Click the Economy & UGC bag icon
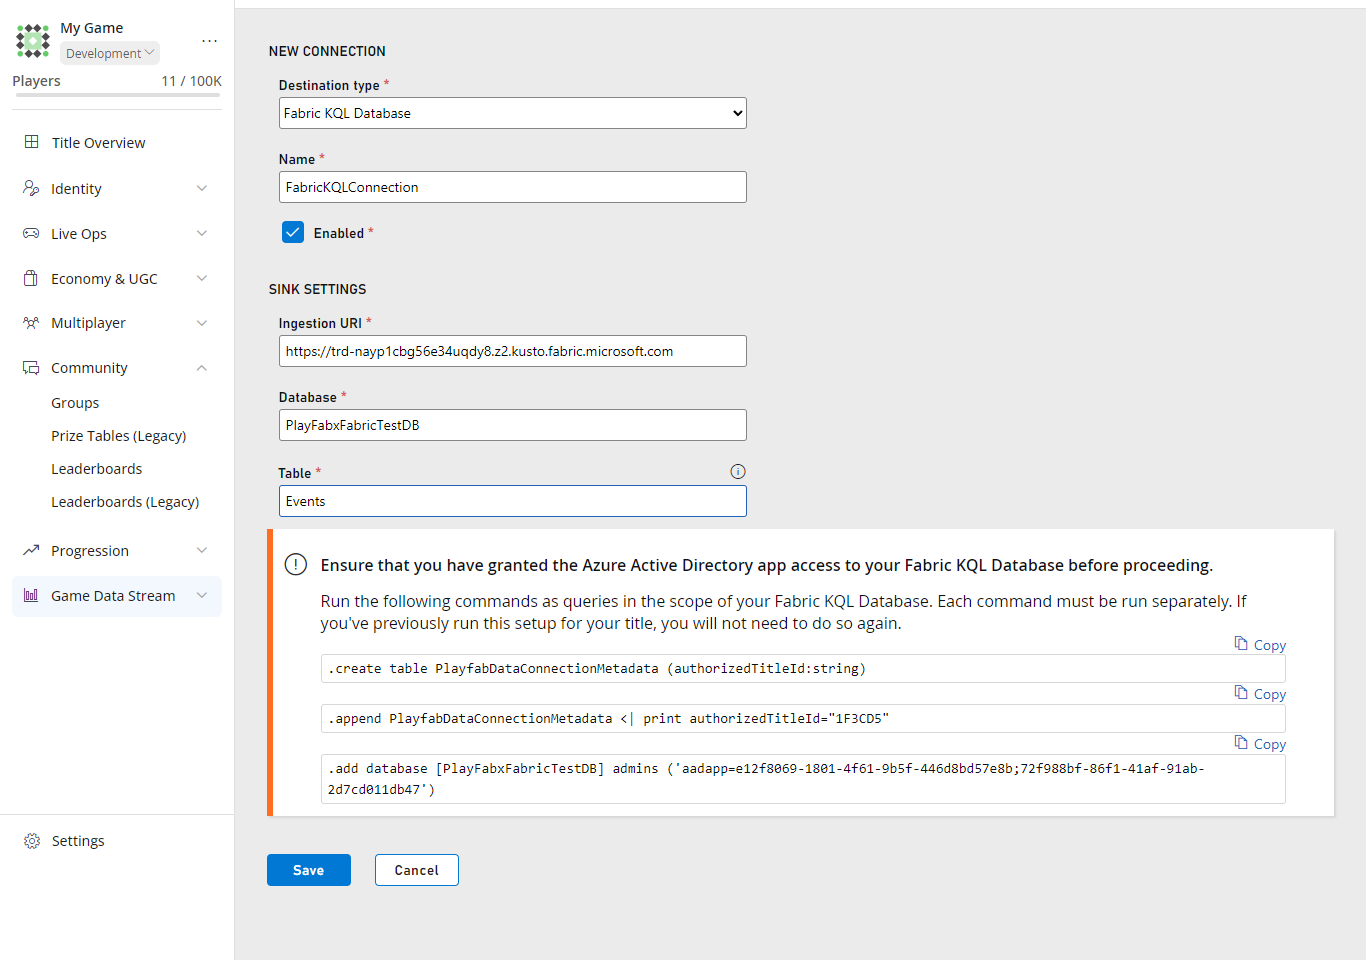Image resolution: width=1366 pixels, height=960 pixels. click(31, 278)
